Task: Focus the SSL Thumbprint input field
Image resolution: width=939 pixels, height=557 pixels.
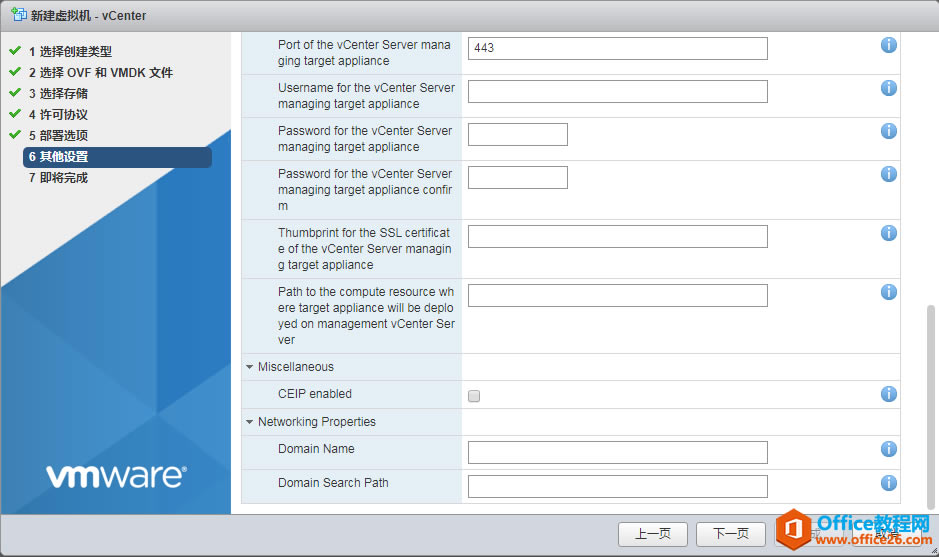Action: 617,237
